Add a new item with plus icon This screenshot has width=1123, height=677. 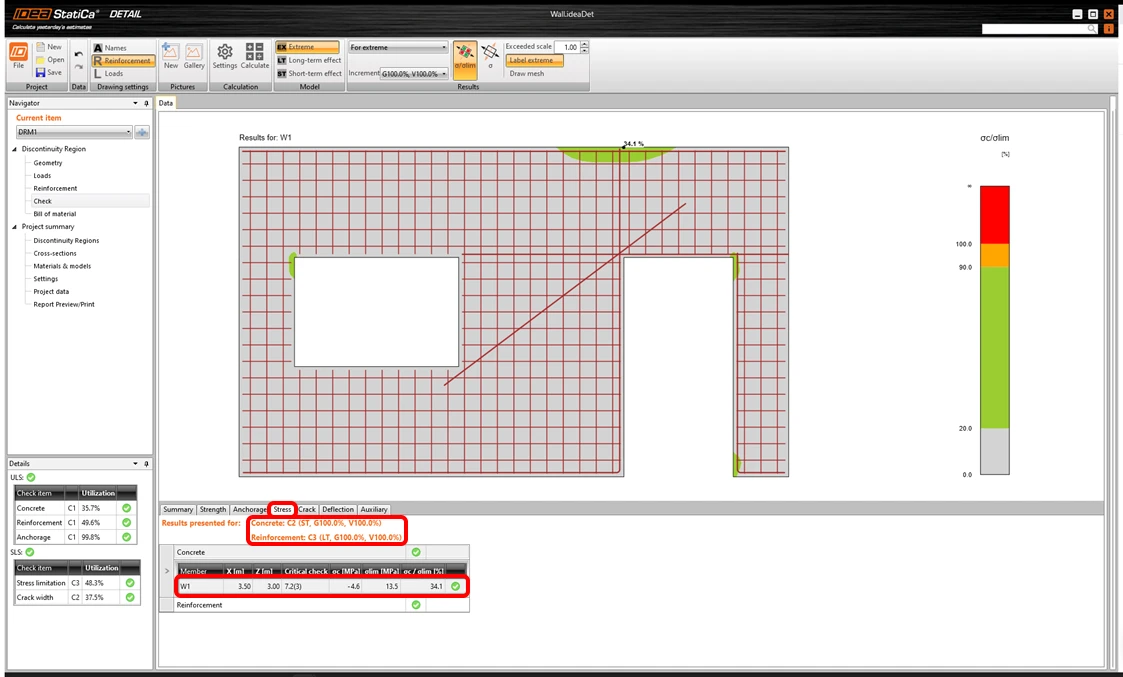click(142, 132)
